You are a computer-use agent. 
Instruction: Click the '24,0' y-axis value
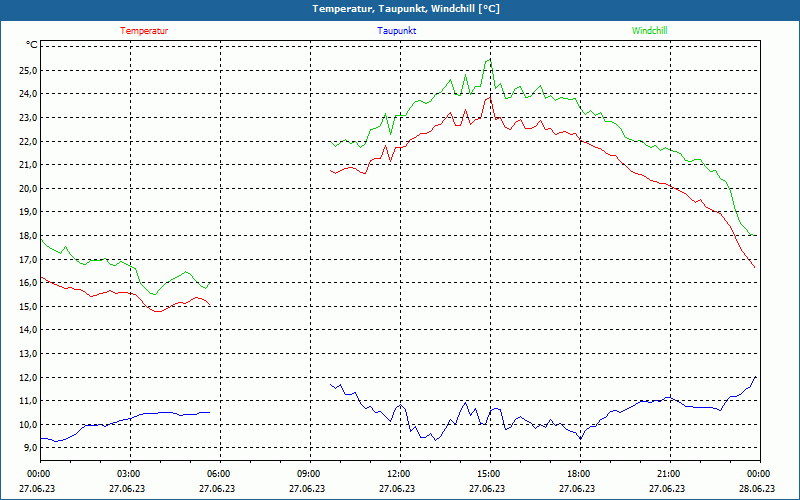coord(28,94)
